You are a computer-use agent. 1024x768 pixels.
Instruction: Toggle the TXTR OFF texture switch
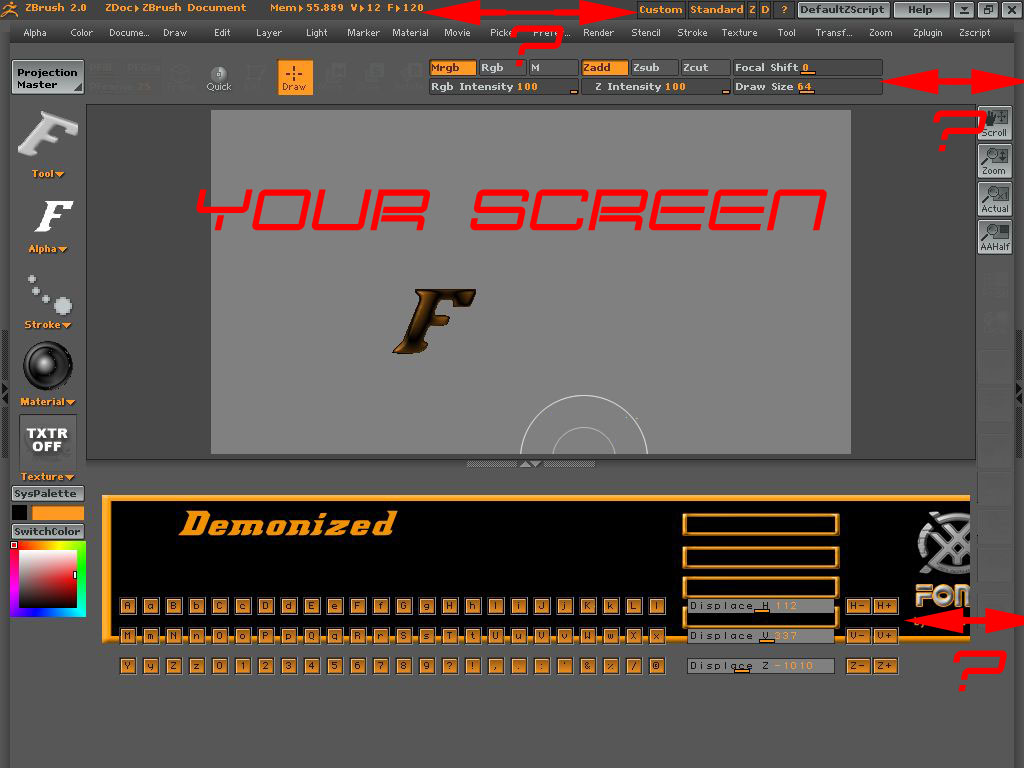(x=46, y=440)
